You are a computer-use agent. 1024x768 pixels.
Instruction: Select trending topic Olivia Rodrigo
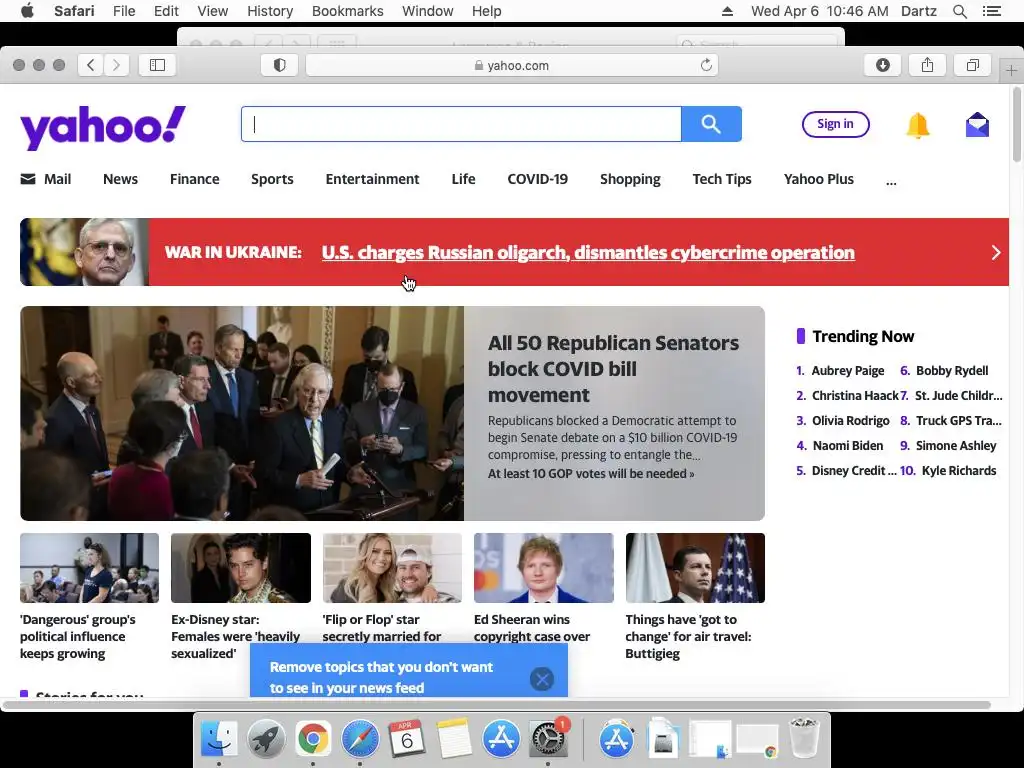(850, 421)
